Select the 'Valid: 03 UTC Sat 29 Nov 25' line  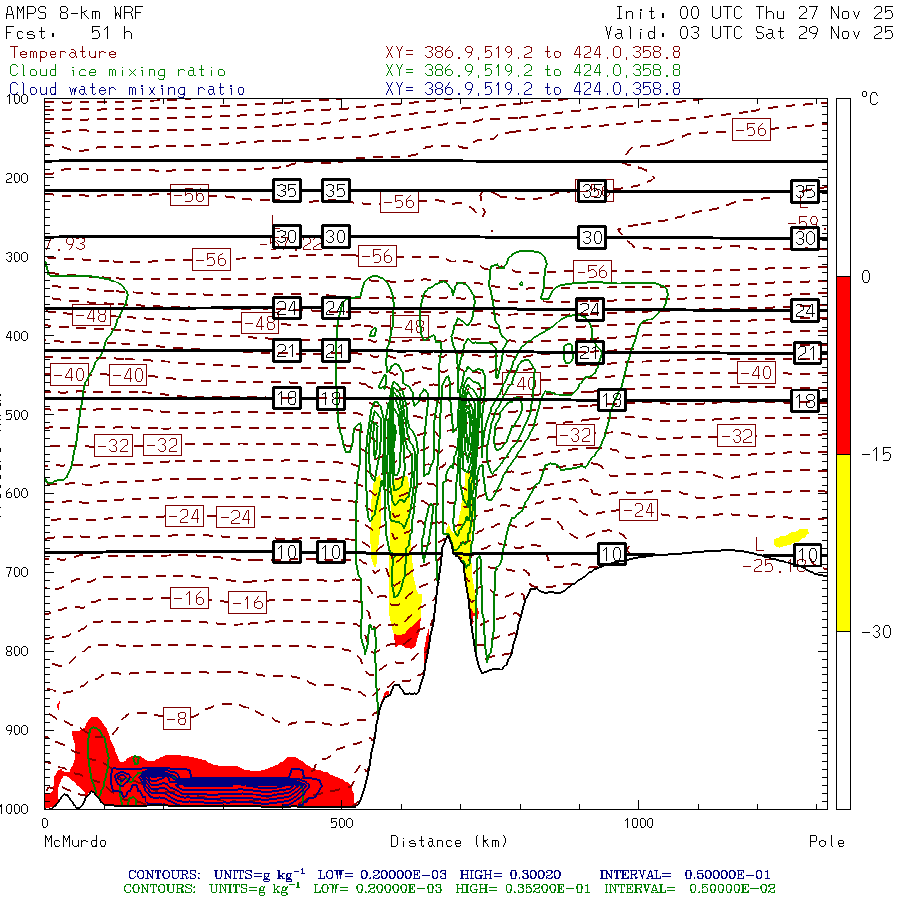click(x=749, y=33)
